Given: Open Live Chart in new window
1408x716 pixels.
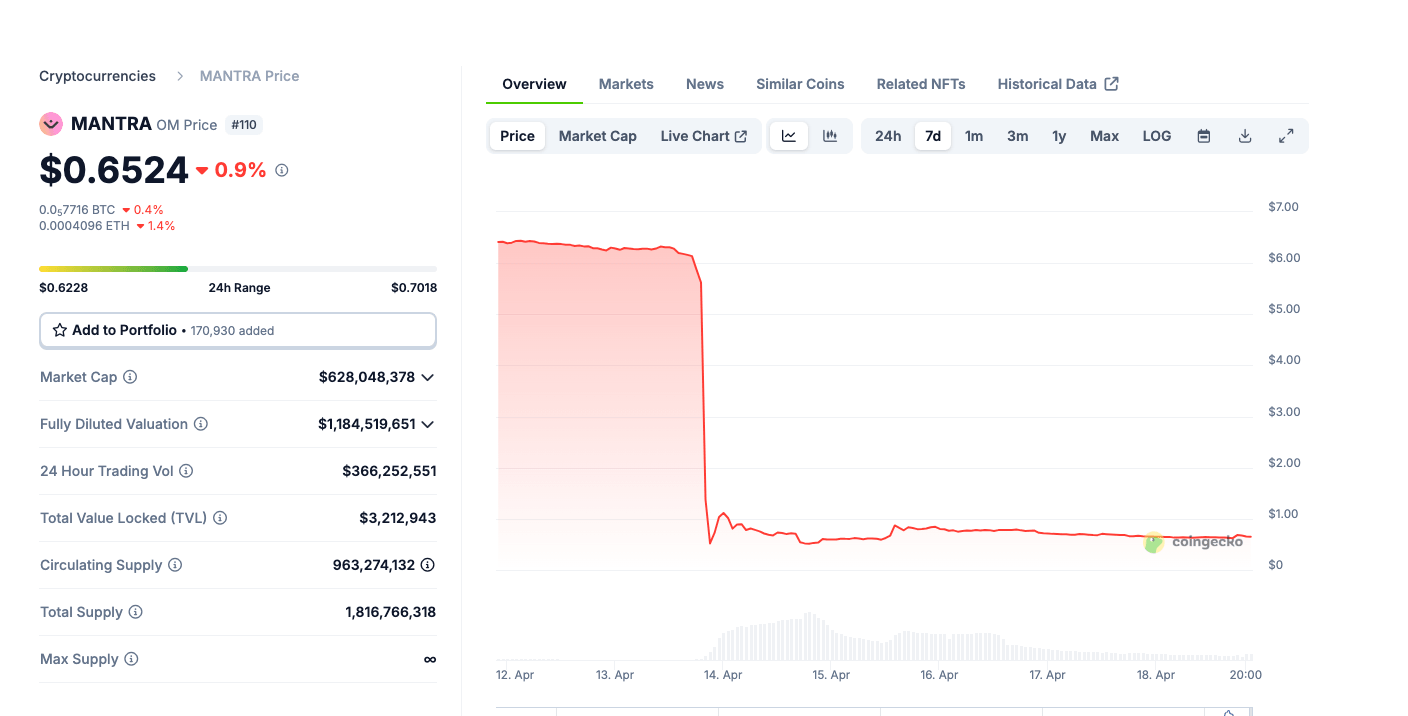Looking at the screenshot, I should point(705,135).
